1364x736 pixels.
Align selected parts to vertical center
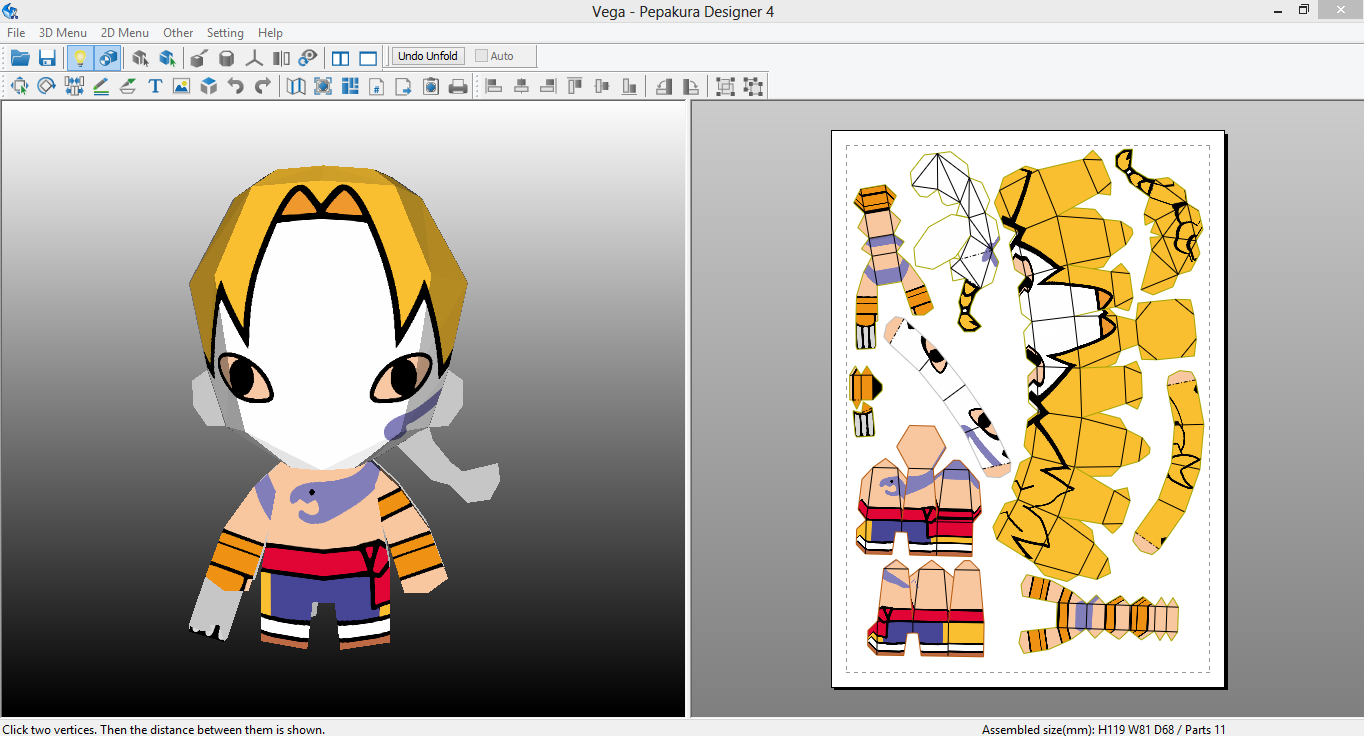tap(602, 86)
